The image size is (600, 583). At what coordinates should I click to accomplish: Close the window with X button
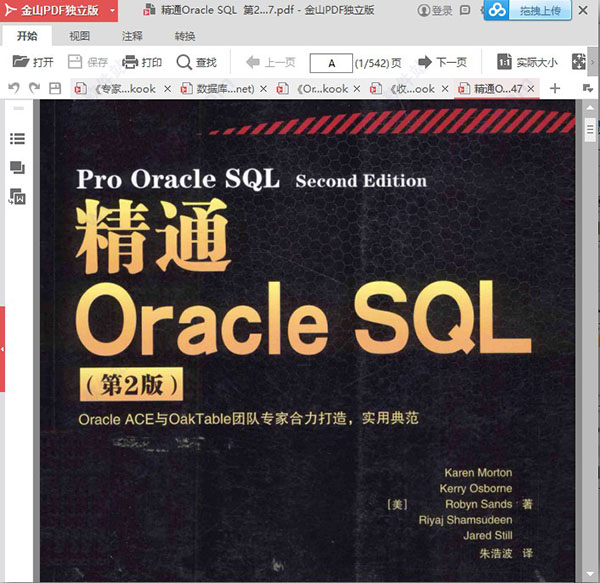(x=583, y=10)
